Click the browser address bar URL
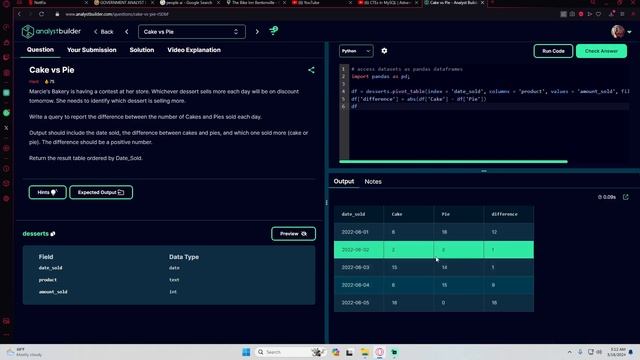640x360 pixels. 117,14
